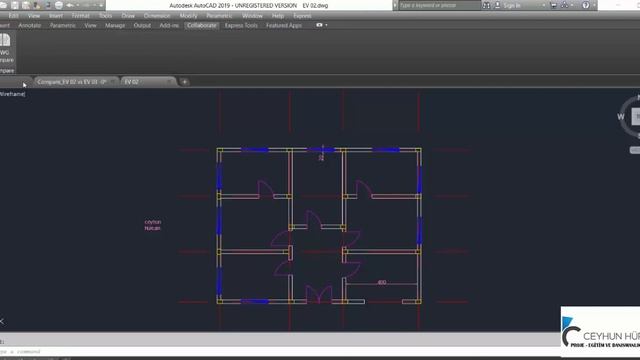Click the navigation bar below the ViewCube
This screenshot has height=360, width=640.
tap(635, 150)
